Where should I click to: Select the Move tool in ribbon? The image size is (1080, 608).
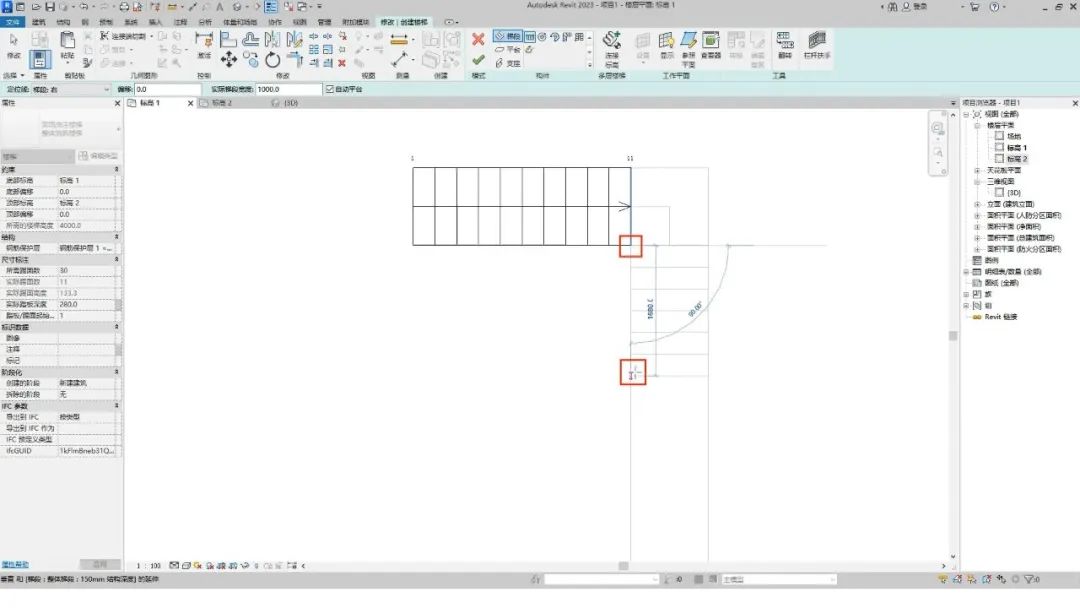coord(228,60)
